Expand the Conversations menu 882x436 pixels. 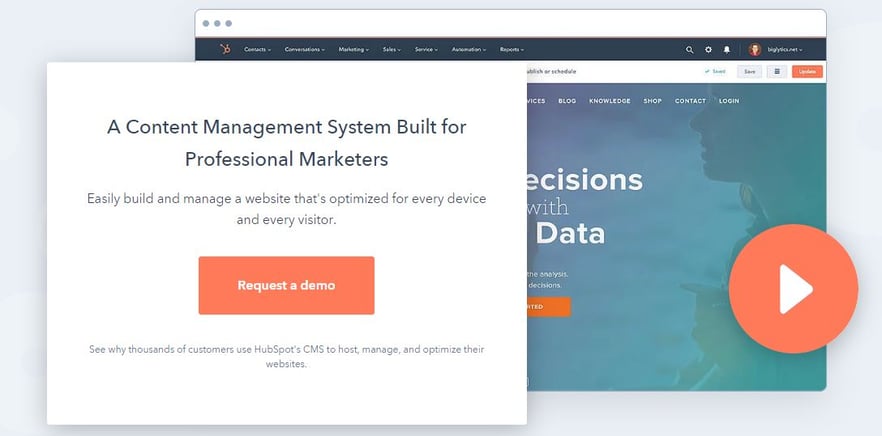click(304, 50)
